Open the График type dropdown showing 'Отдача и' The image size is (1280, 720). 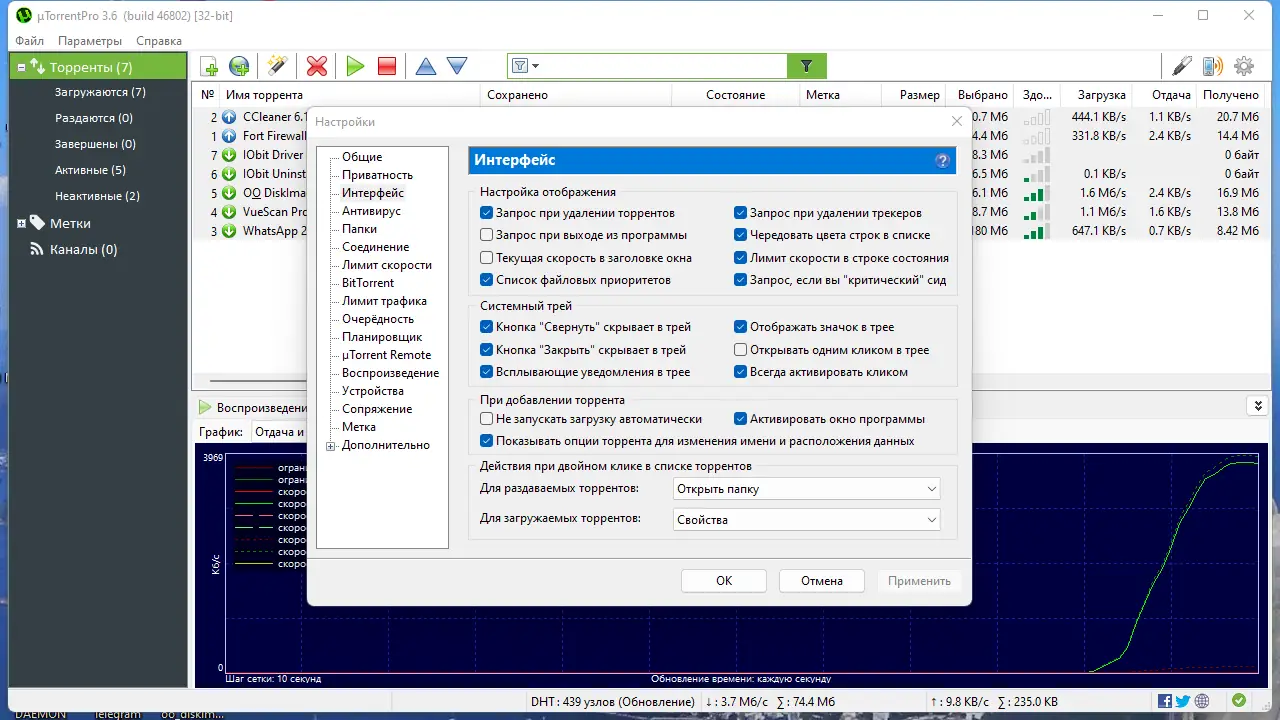[279, 432]
